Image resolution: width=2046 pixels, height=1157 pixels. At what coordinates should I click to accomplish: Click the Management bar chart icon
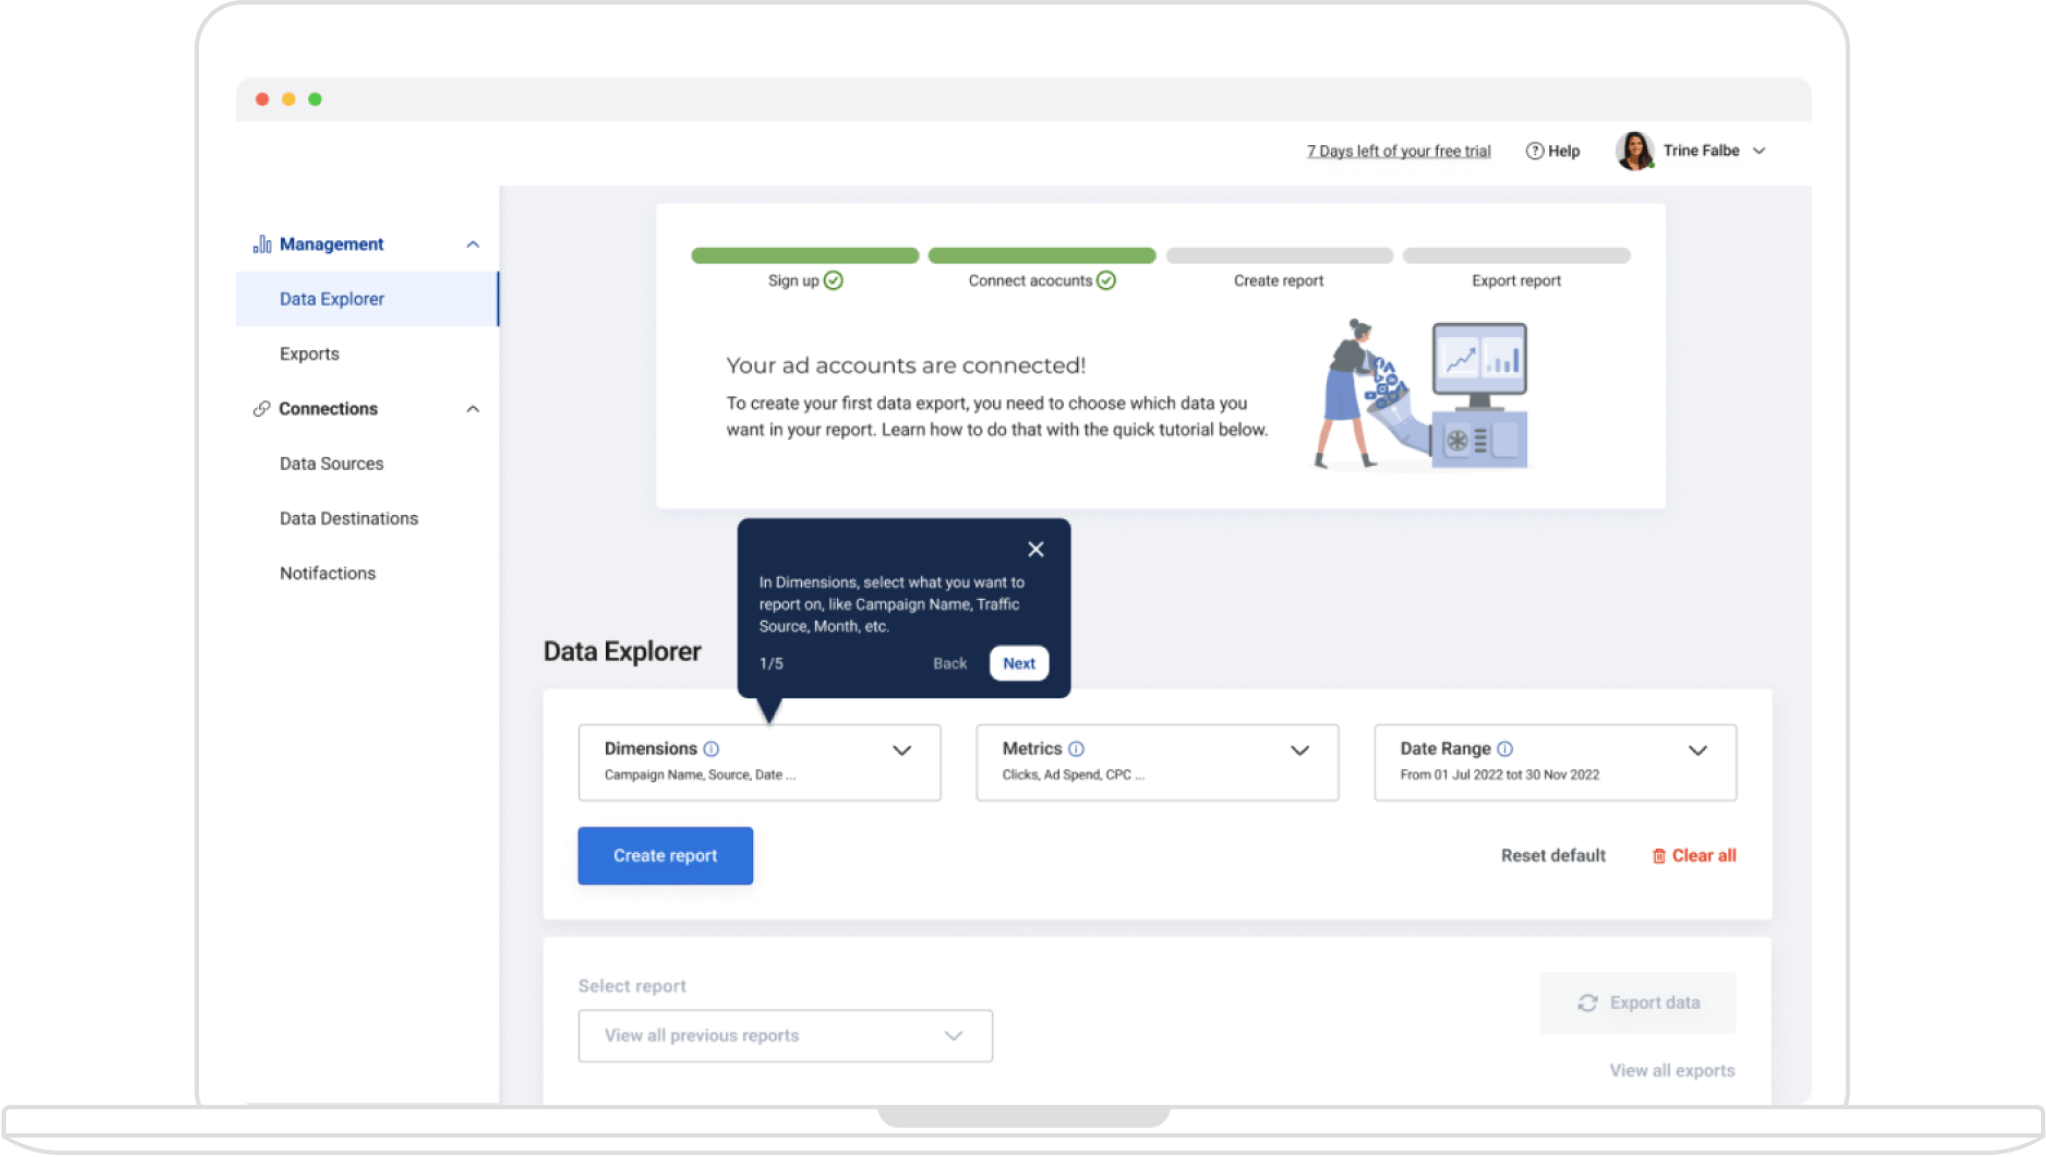pyautogui.click(x=262, y=244)
